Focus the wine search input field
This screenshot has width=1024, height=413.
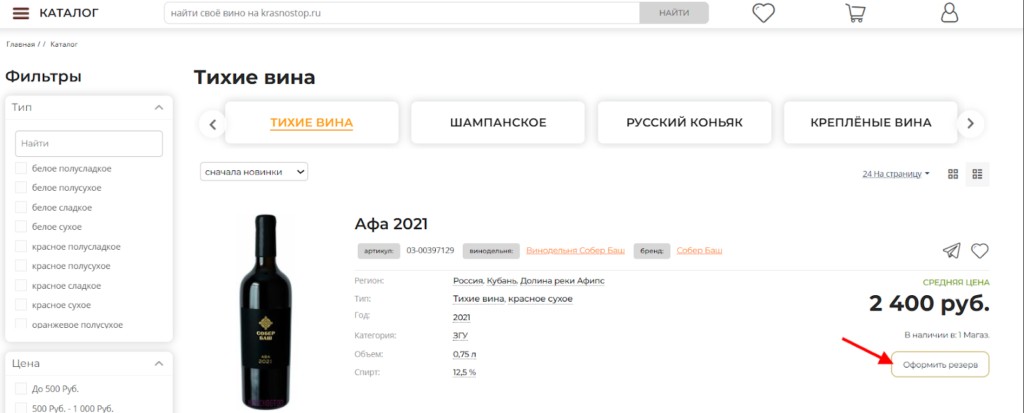[x=400, y=13]
